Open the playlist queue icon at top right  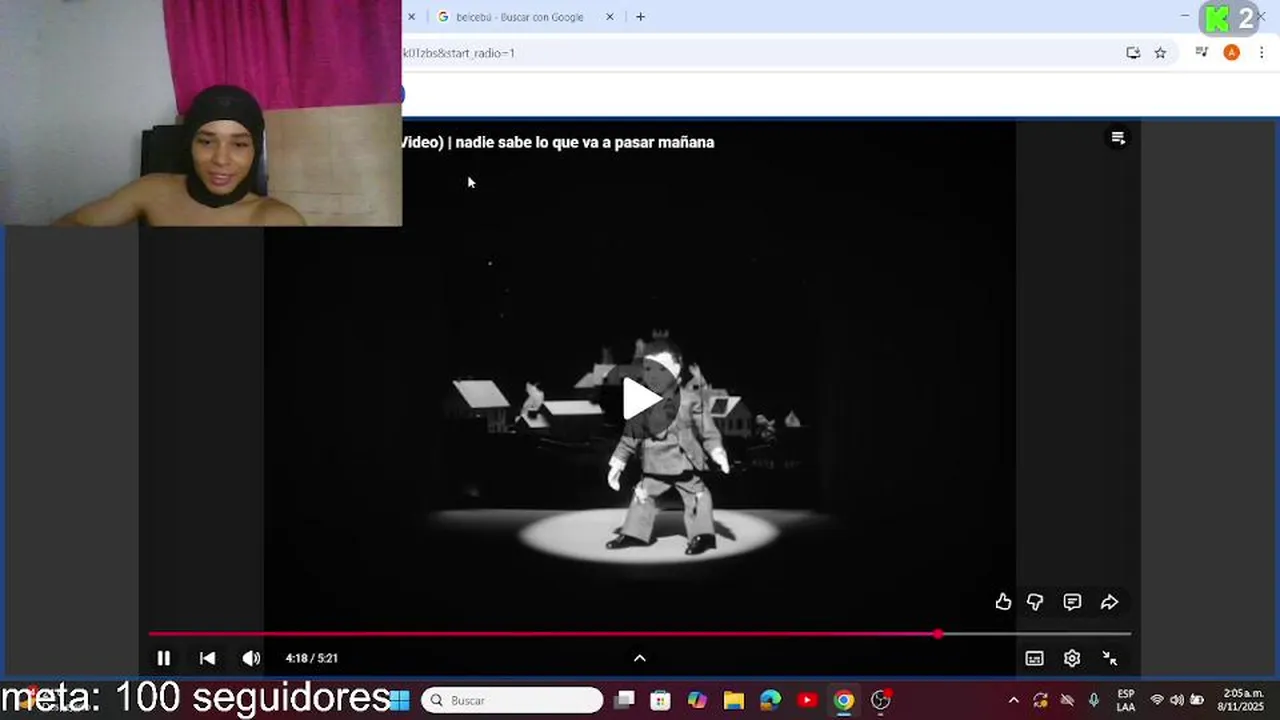1118,138
